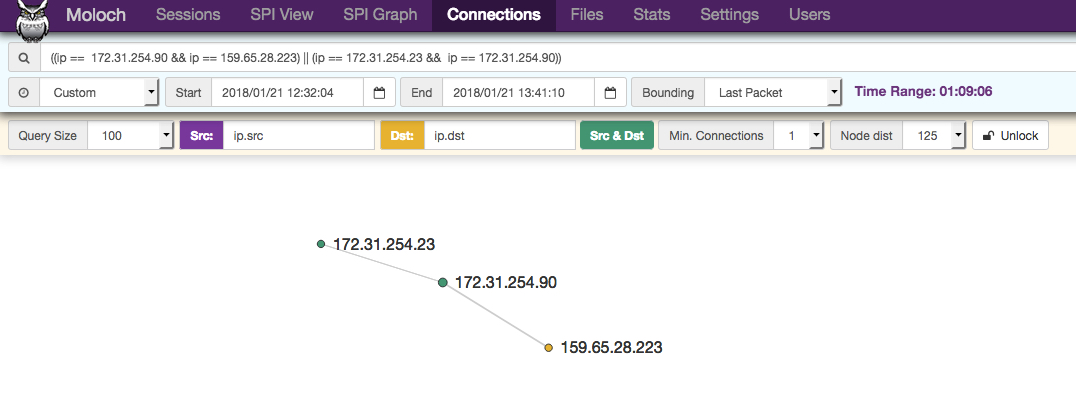
Task: Click the Time Range 01:09:06 text
Action: tap(924, 92)
